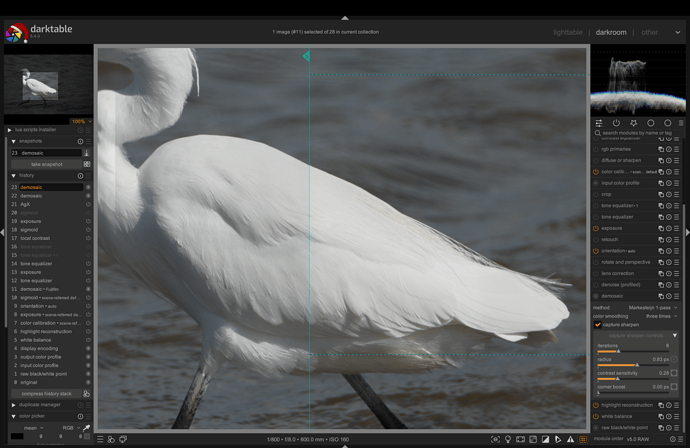Screen dimensions: 690x448
Task: Click the search modules input field
Action: click(639, 133)
